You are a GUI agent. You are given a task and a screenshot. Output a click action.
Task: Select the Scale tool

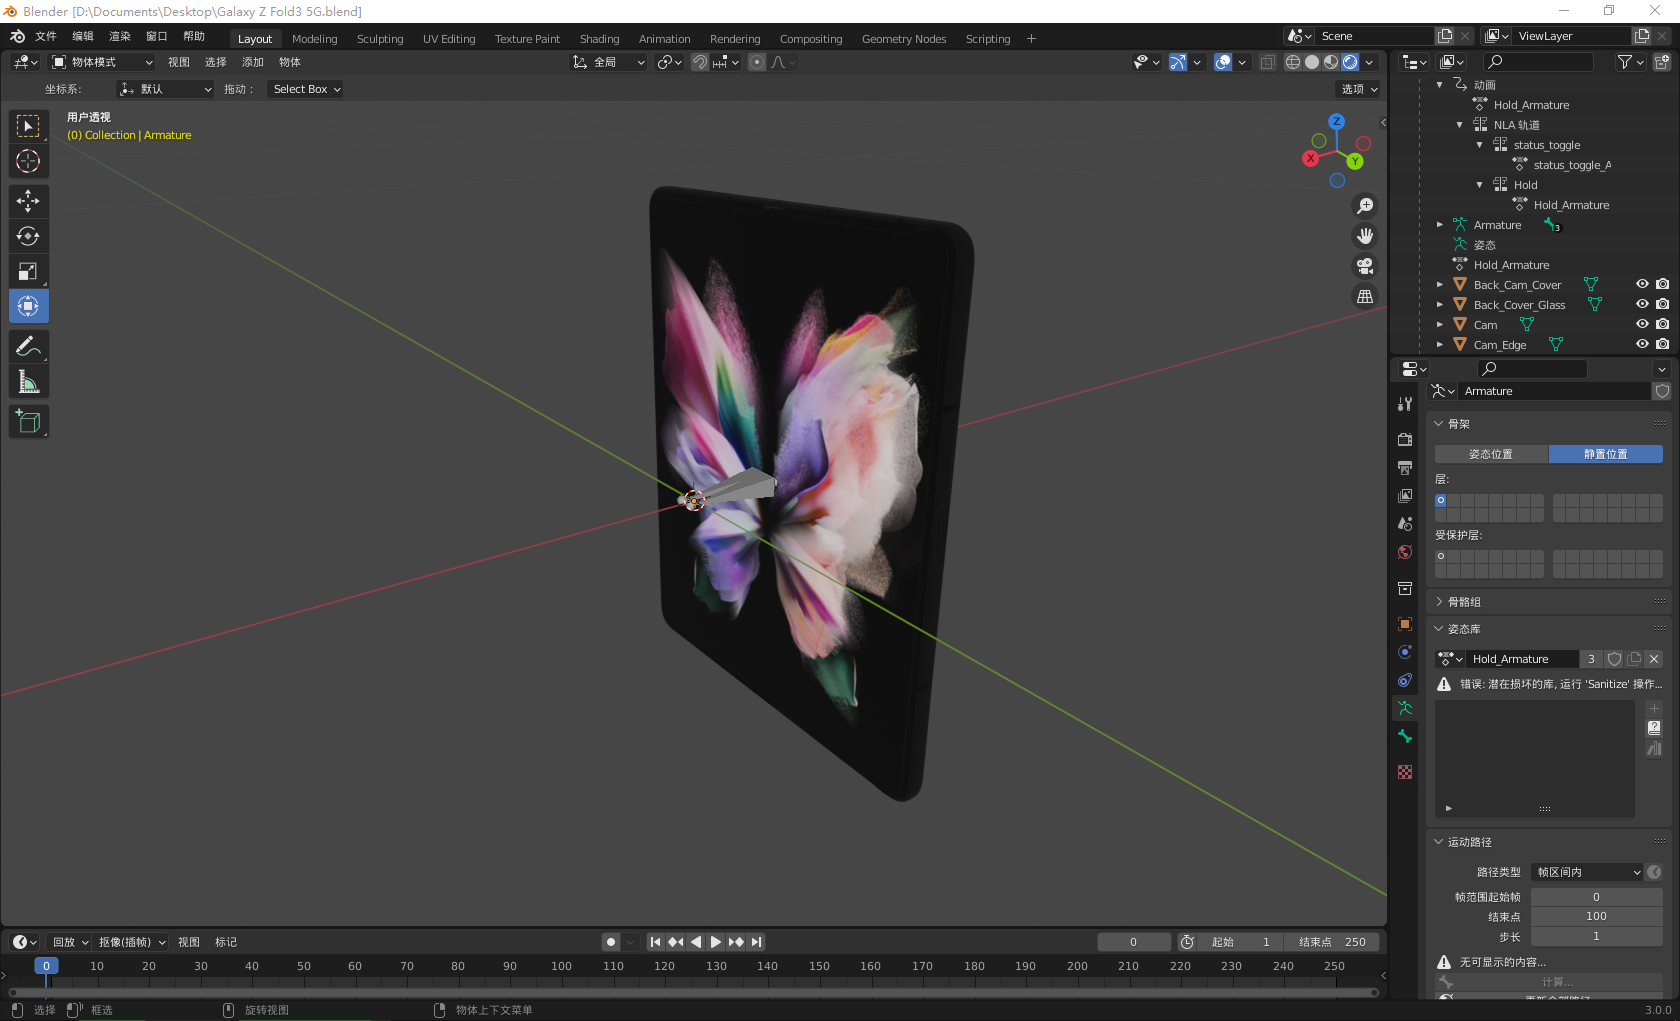[x=28, y=271]
